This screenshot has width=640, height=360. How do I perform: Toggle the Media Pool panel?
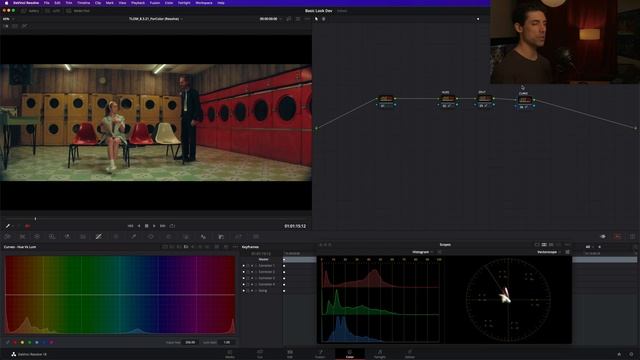(x=78, y=11)
